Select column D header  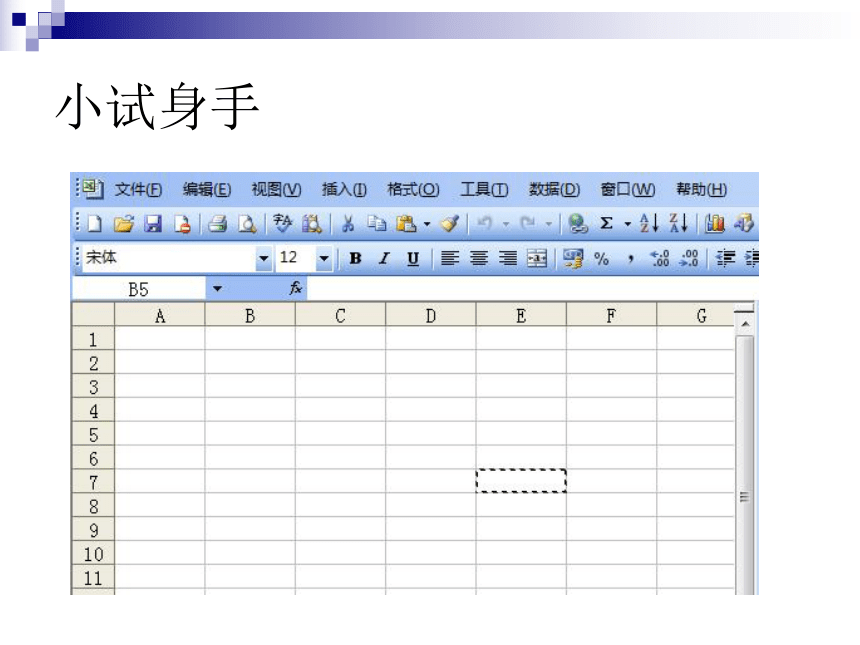[x=431, y=315]
